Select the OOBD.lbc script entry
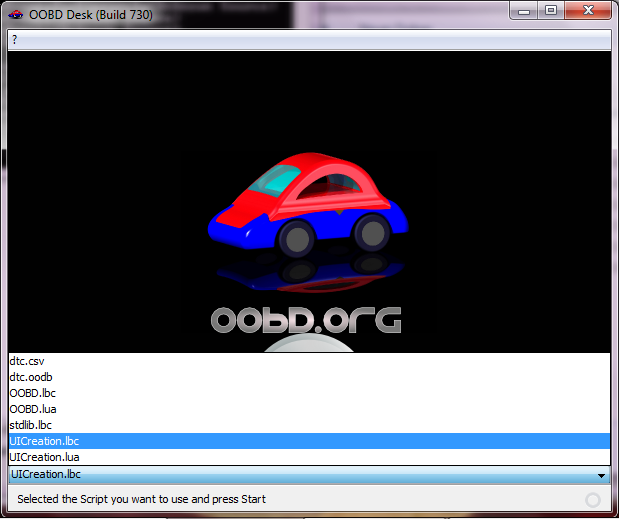The width and height of the screenshot is (619, 519). point(32,393)
